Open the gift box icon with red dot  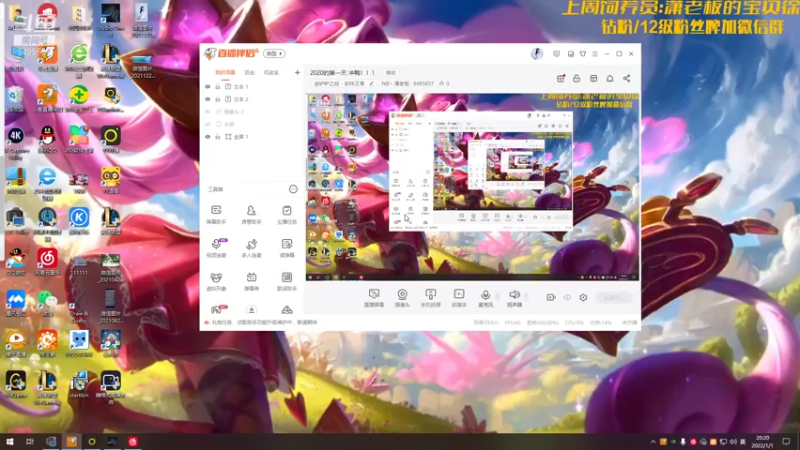561,79
